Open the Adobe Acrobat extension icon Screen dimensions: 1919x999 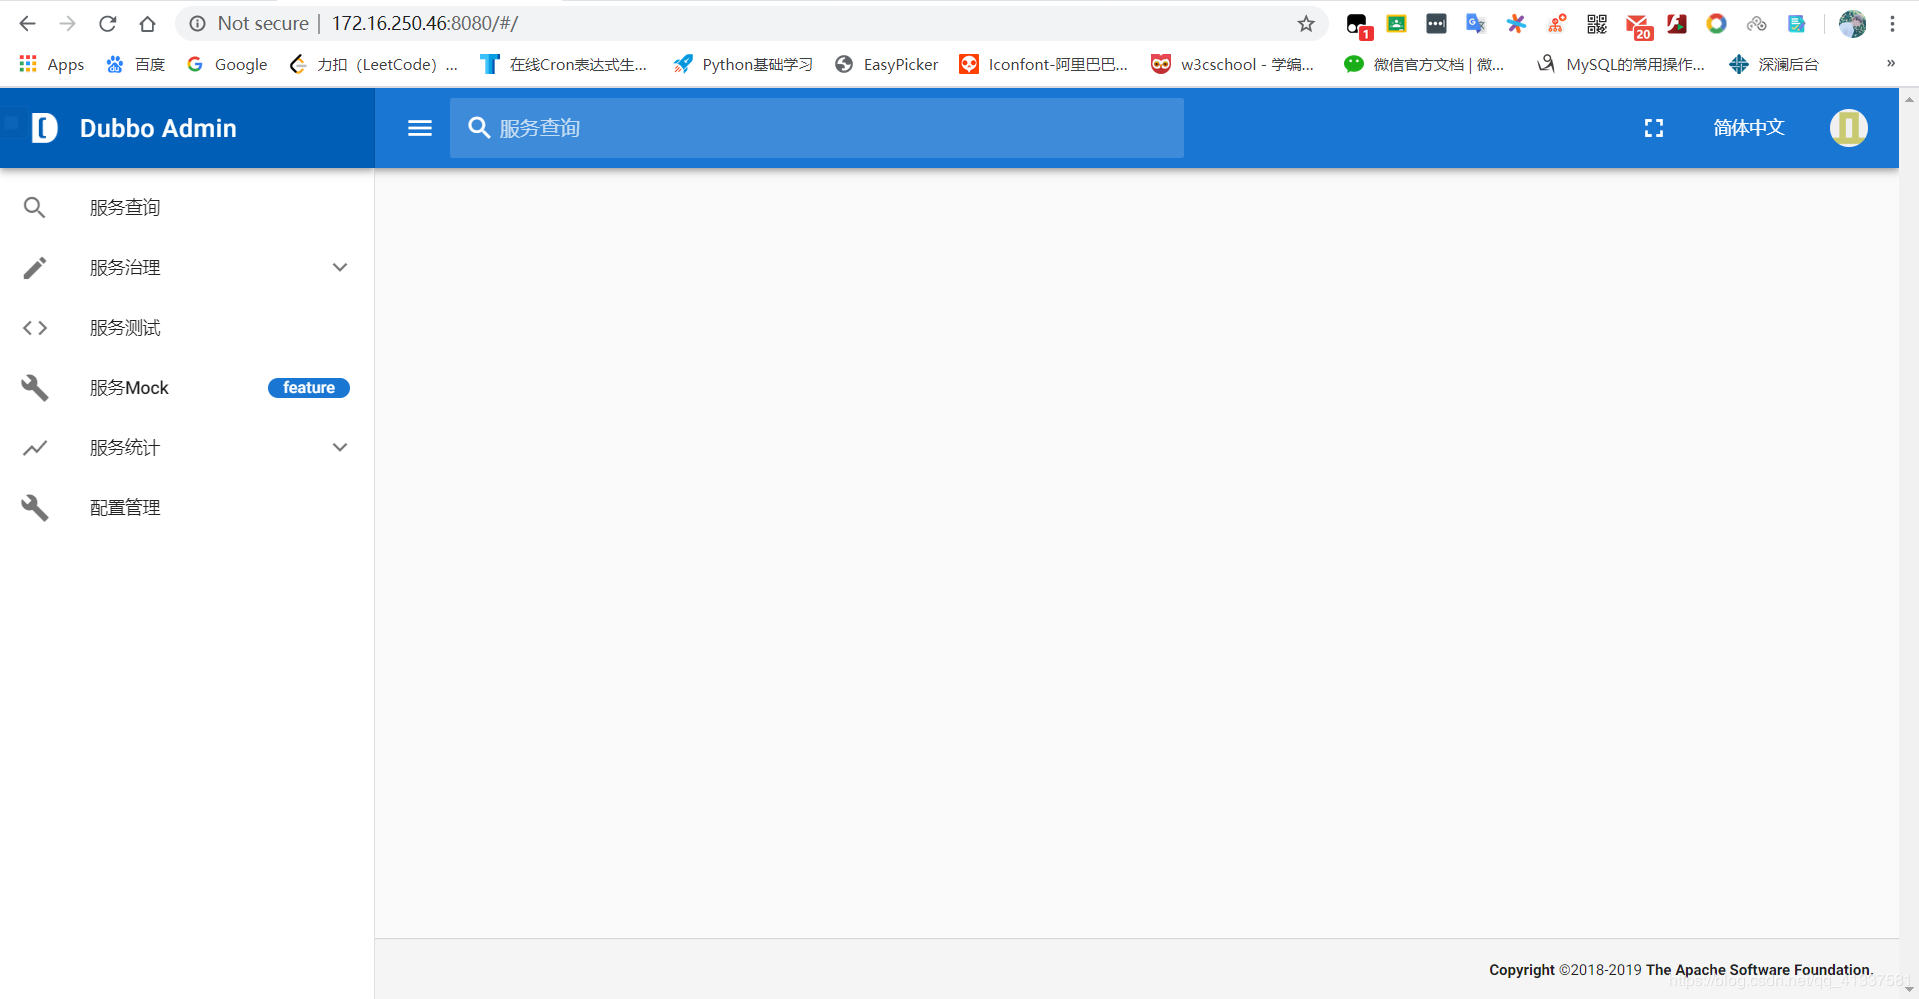point(1677,23)
